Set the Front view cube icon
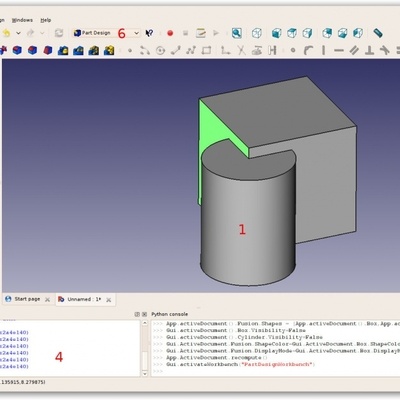Image resolution: width=400 pixels, height=400 pixels. pos(276,33)
